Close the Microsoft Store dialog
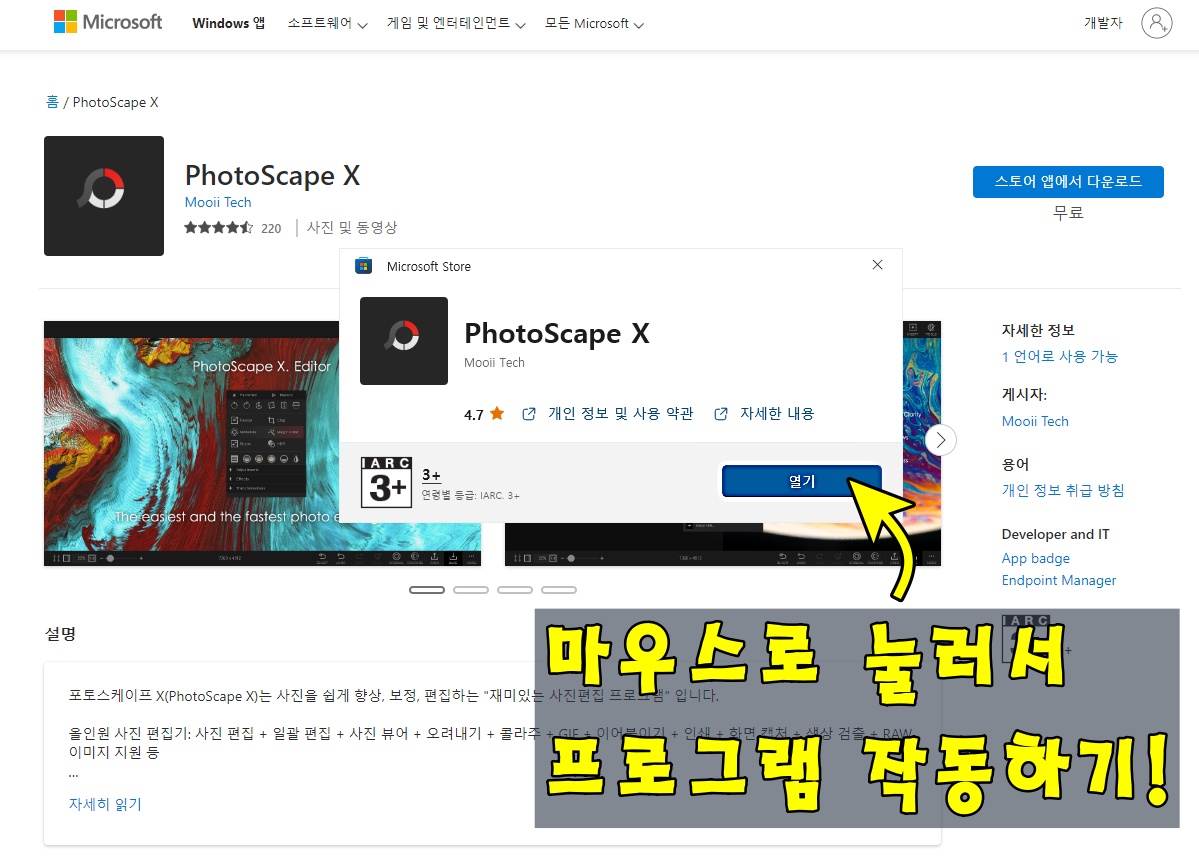Viewport: 1199px width, 857px height. pos(877,265)
